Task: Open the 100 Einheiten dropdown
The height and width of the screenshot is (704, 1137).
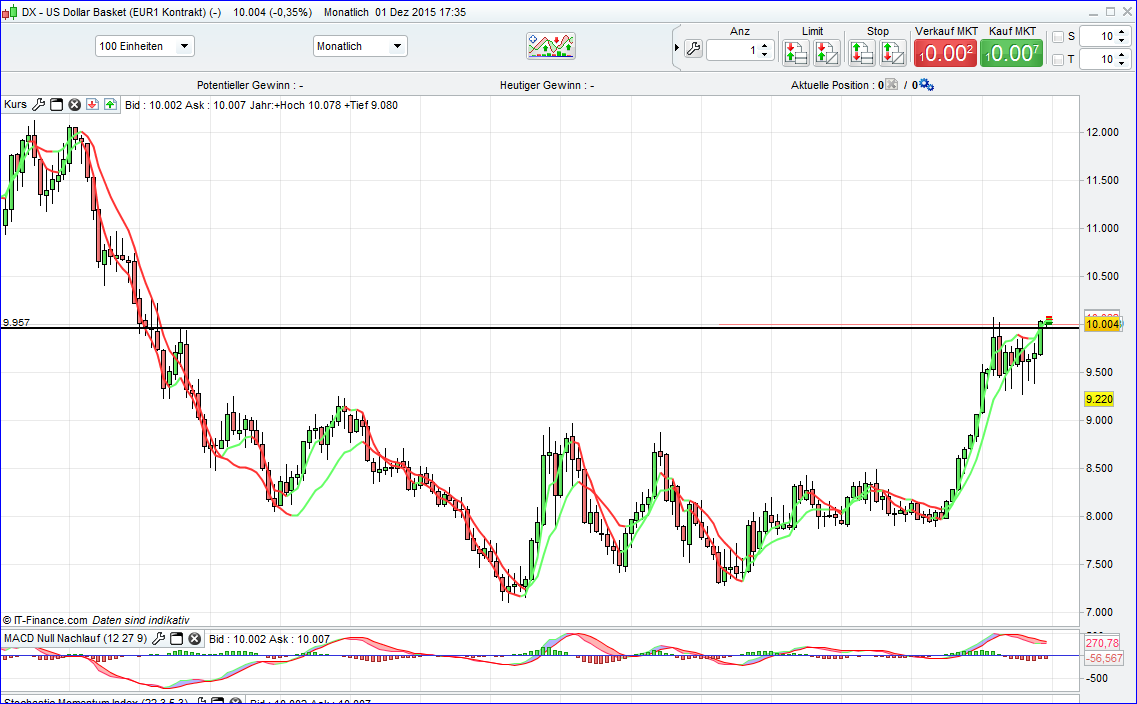Action: click(x=144, y=45)
